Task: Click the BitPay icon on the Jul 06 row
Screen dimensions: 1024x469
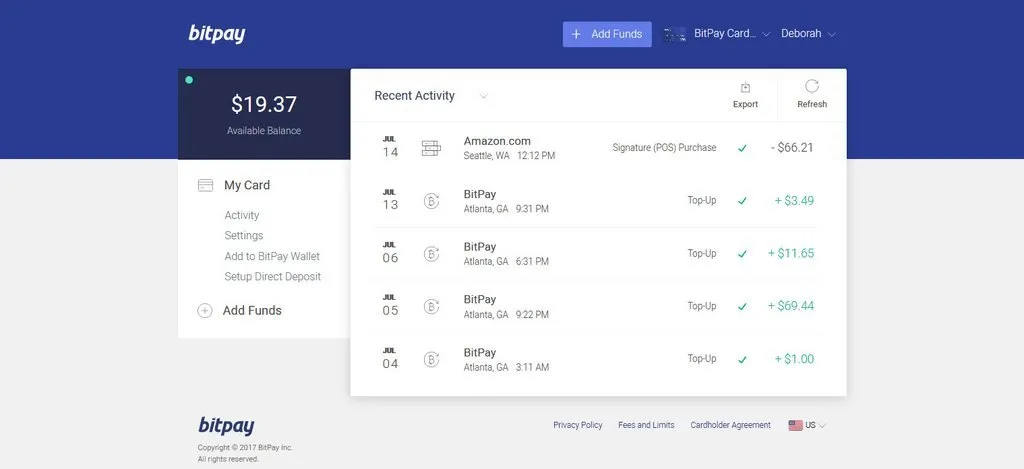Action: tap(431, 253)
